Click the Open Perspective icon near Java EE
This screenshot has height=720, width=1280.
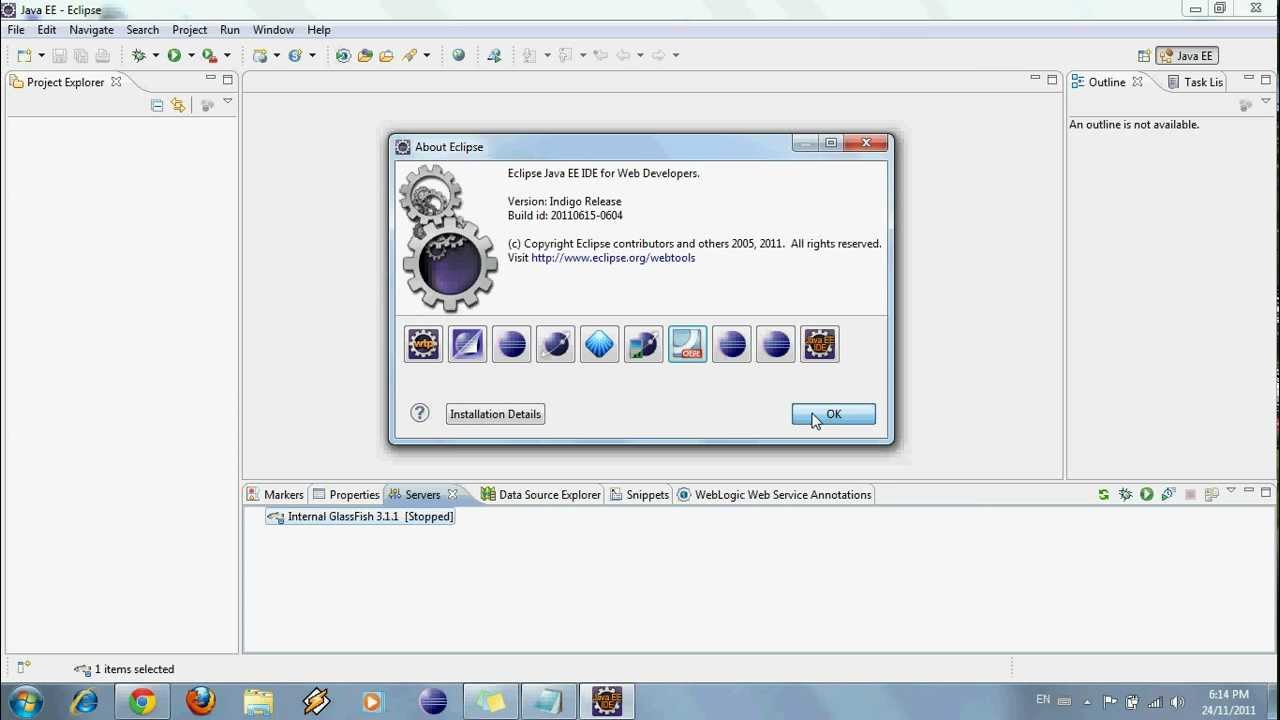(x=1144, y=56)
